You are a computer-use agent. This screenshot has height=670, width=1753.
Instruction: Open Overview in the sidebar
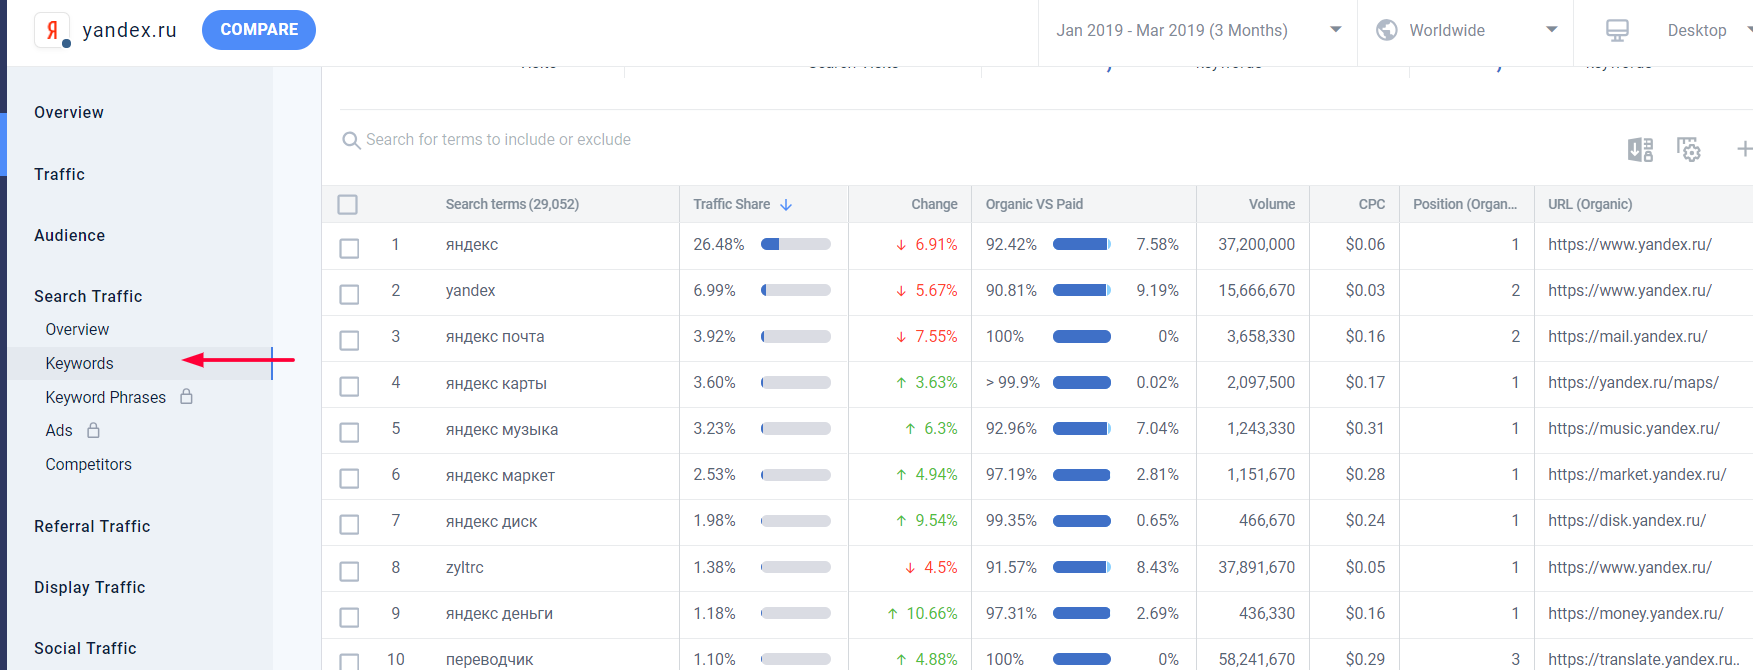[69, 113]
